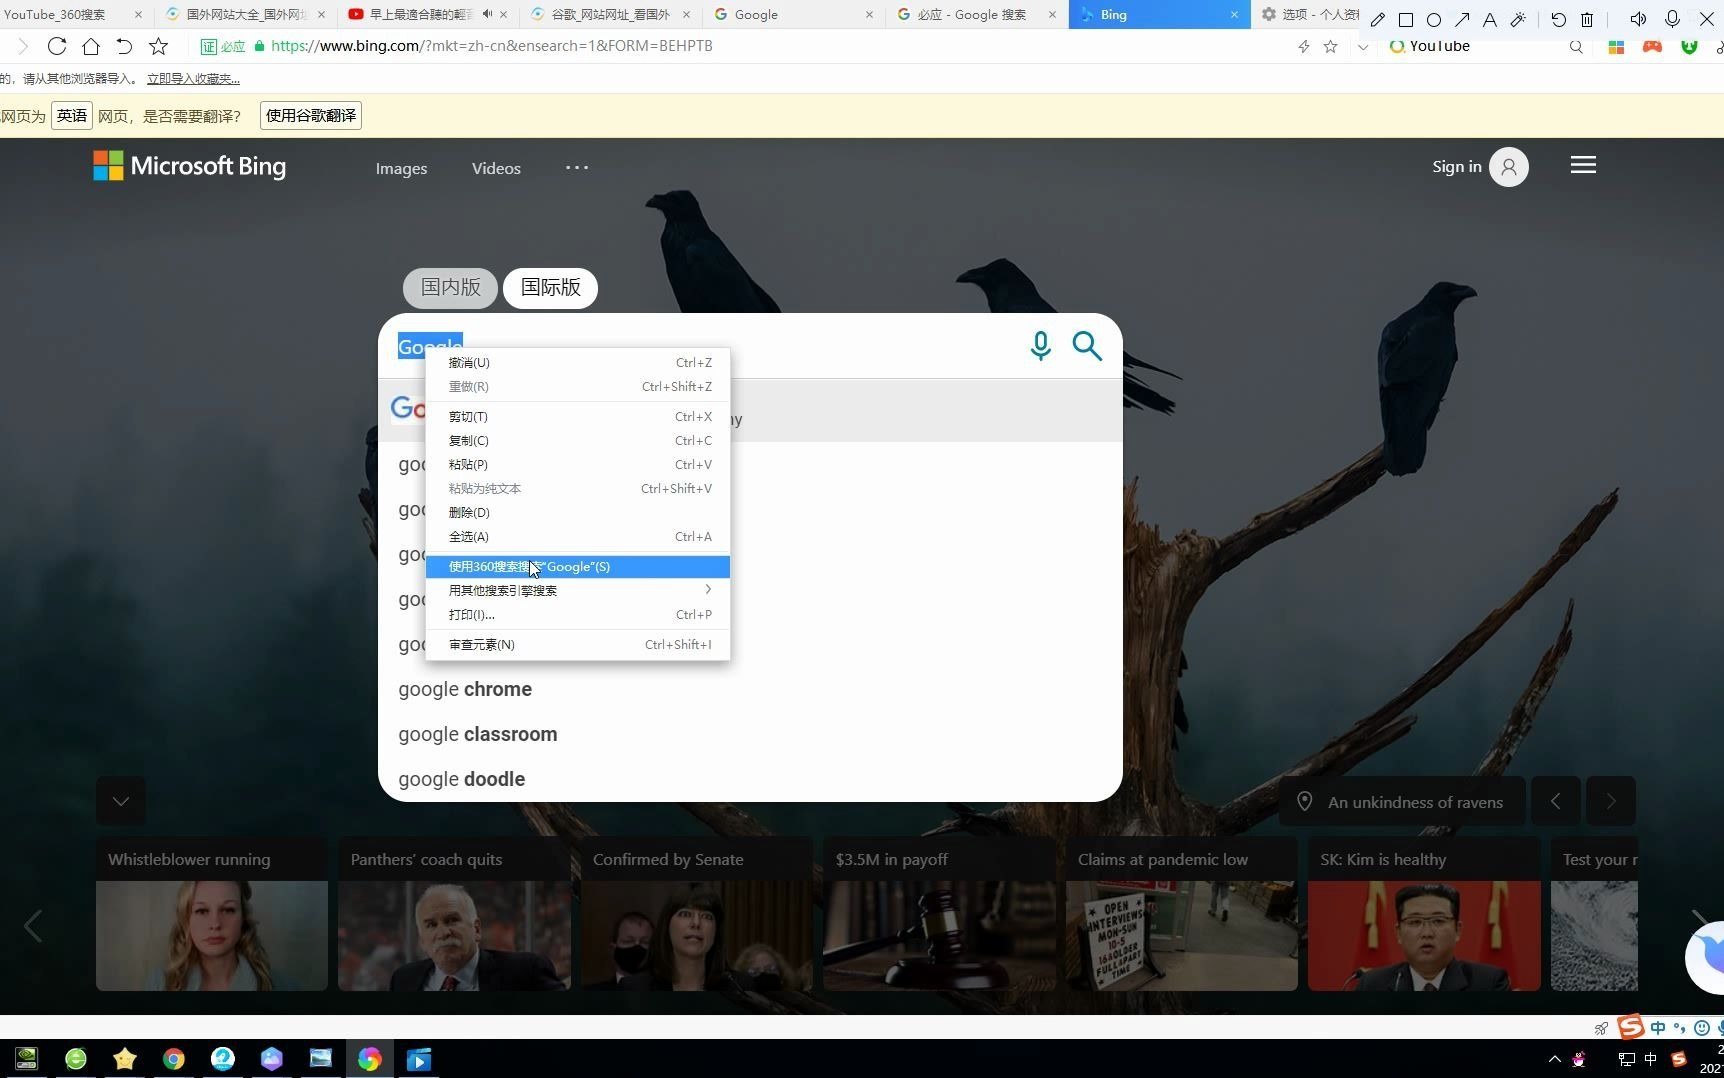Switch to 国内版 search mode
This screenshot has width=1724, height=1078.
click(451, 288)
